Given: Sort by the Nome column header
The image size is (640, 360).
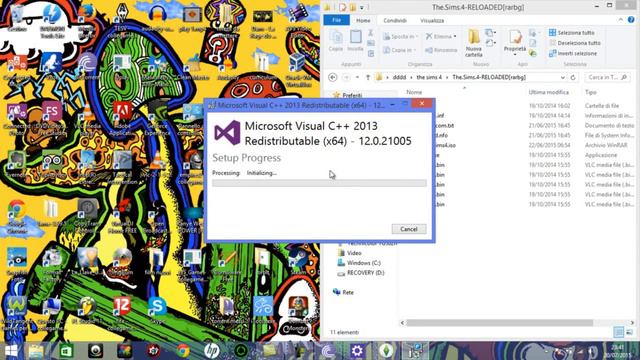Looking at the screenshot, I should [414, 92].
